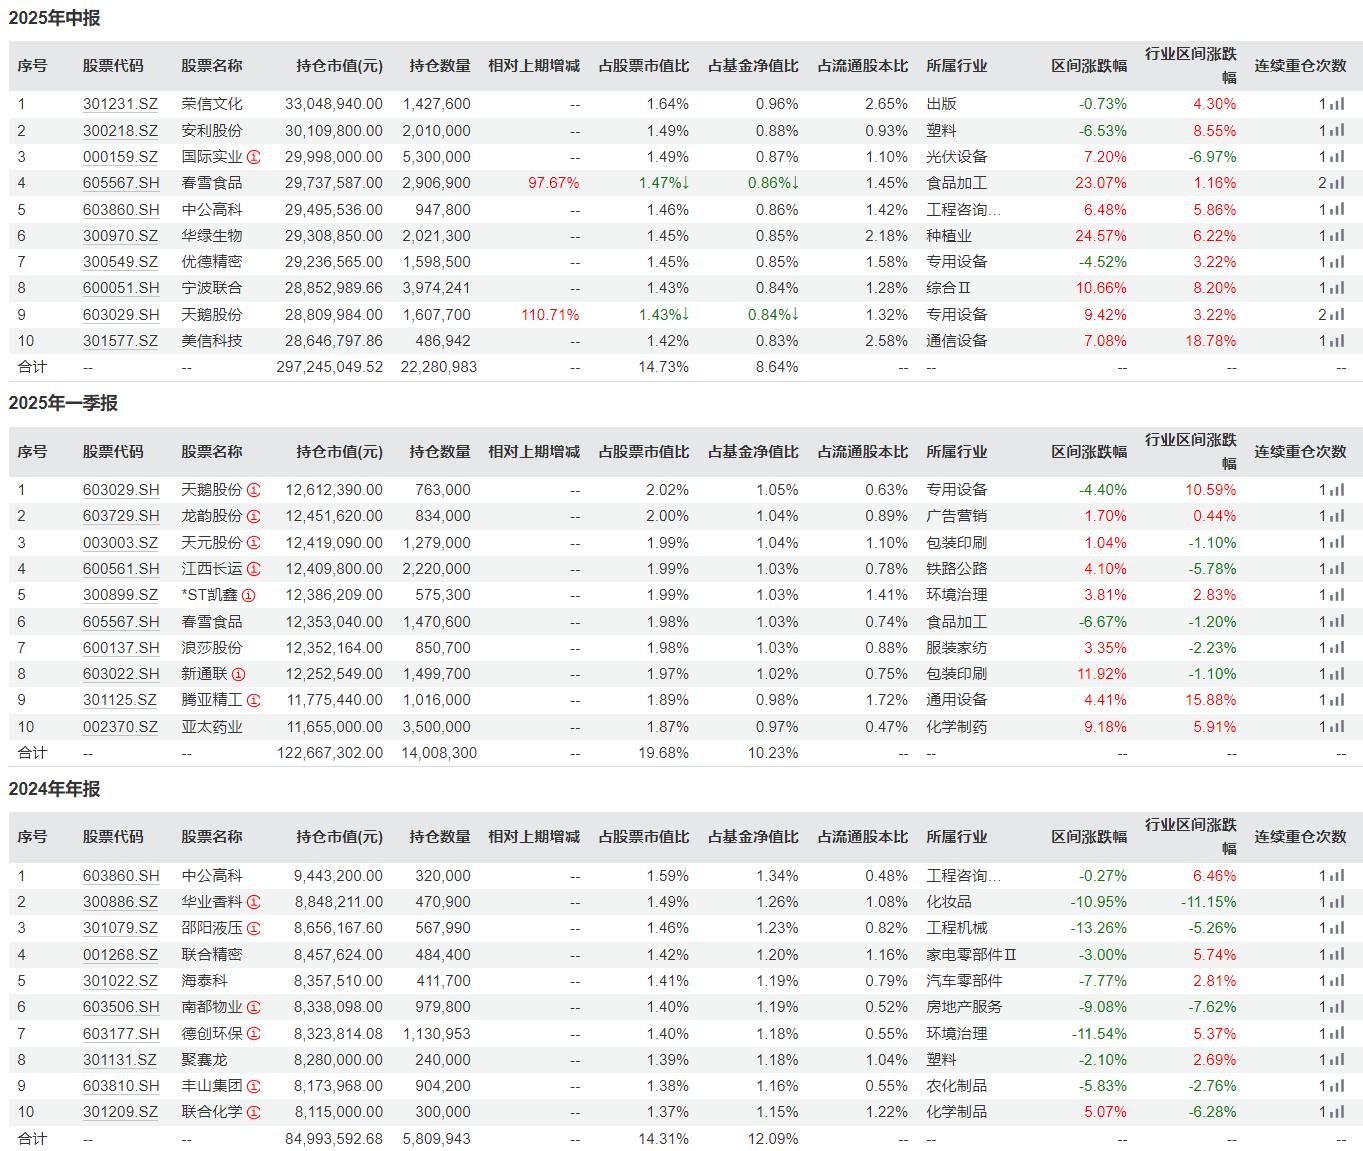The width and height of the screenshot is (1363, 1151).
Task: Click the info icon beside 天鹅股份 in 2025年一季报
Action: [254, 490]
